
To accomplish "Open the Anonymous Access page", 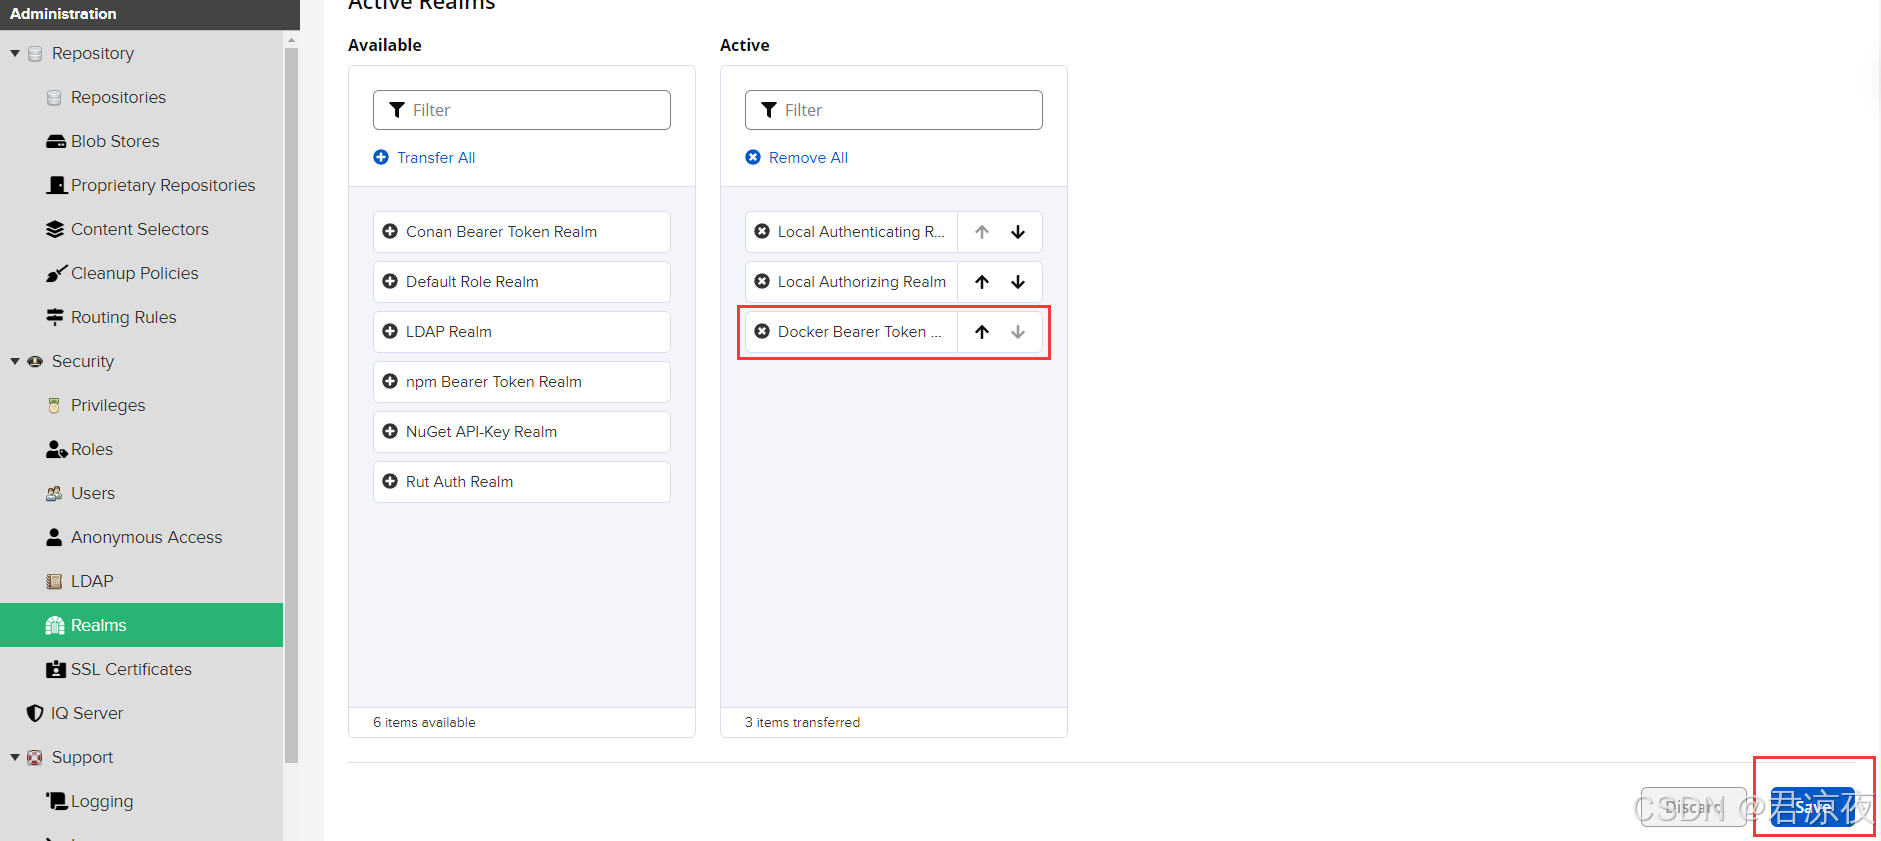I will (146, 537).
